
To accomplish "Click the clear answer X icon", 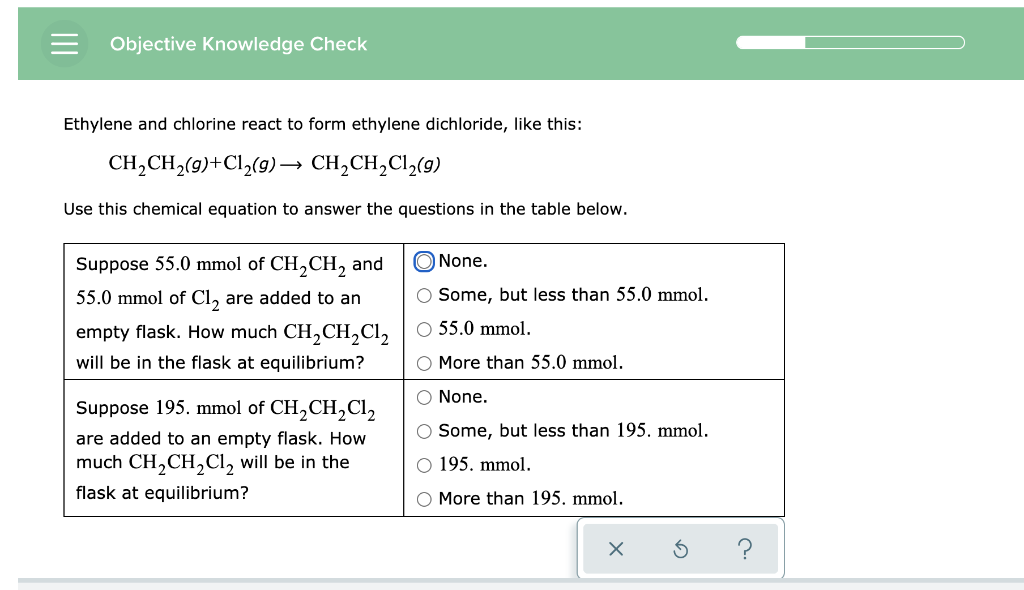I will (x=617, y=549).
